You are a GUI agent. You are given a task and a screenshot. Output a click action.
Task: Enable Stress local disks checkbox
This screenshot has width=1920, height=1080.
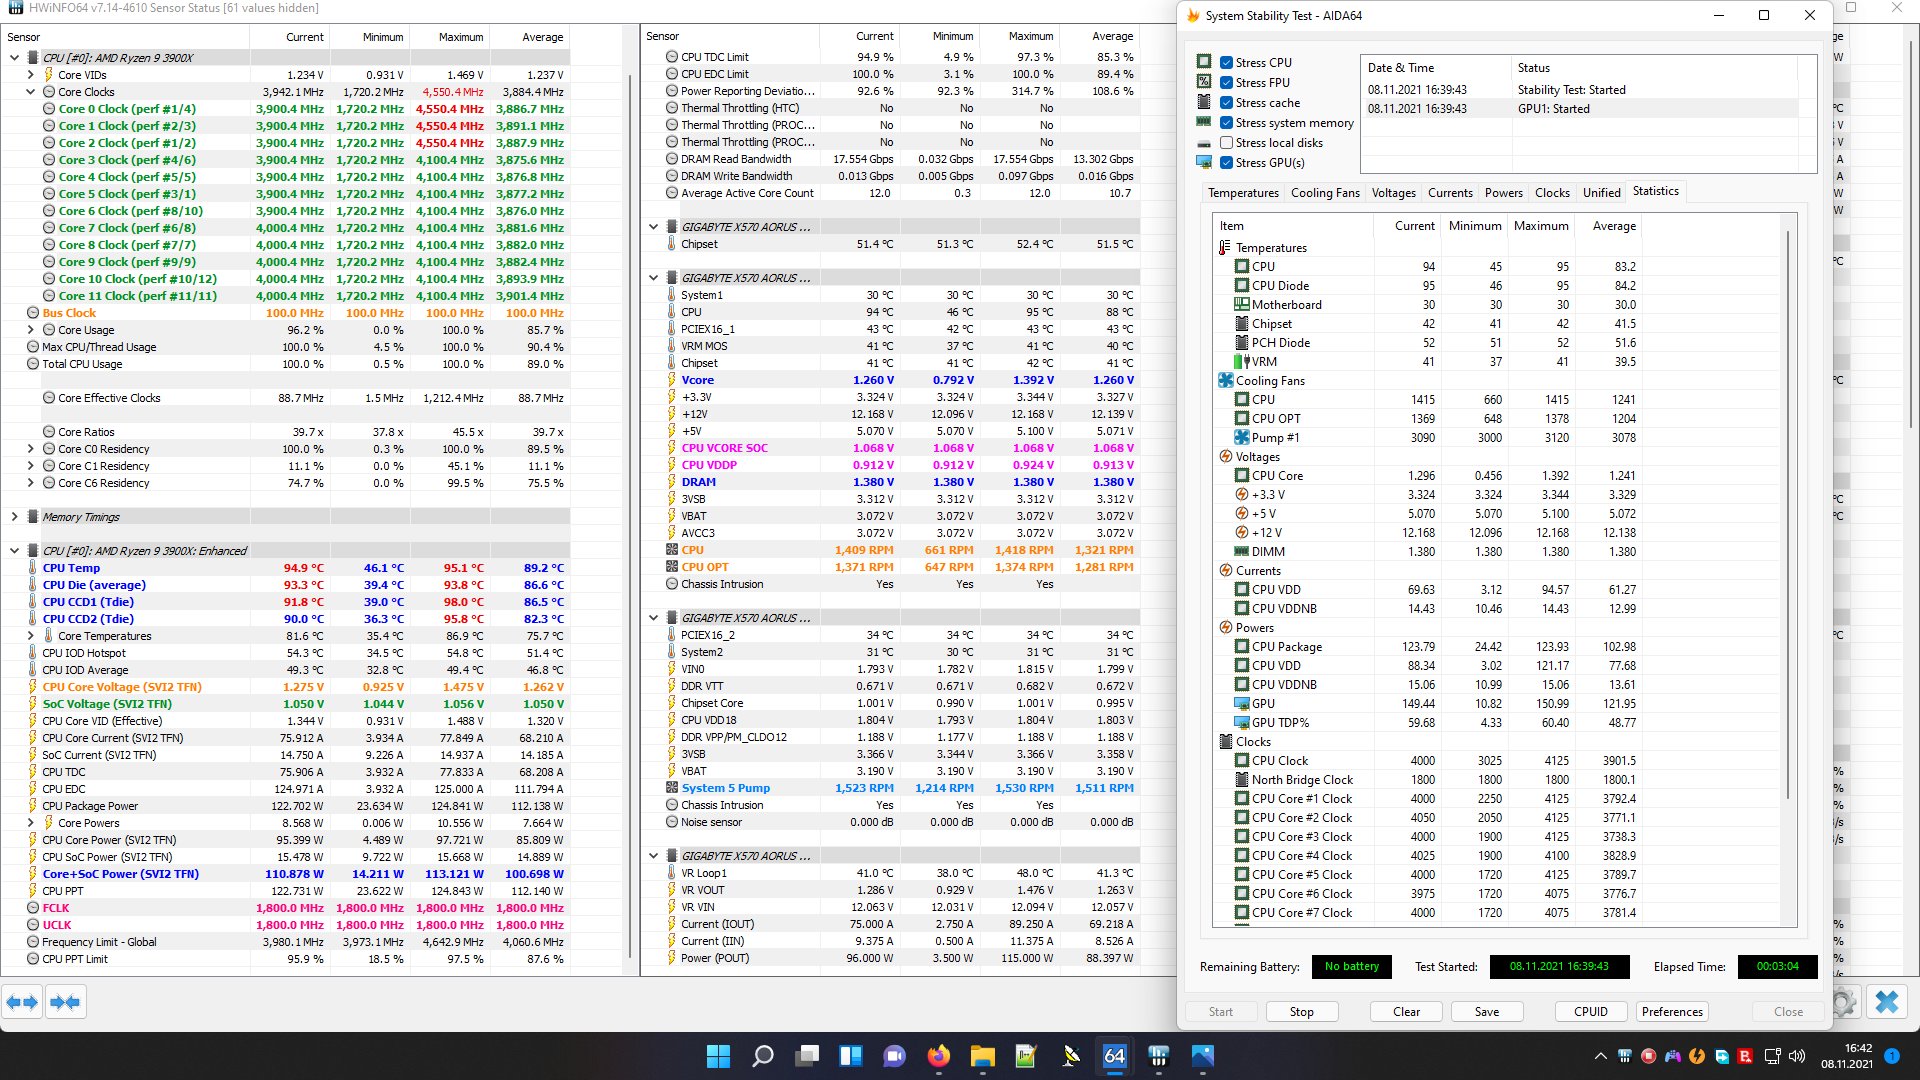click(1226, 143)
